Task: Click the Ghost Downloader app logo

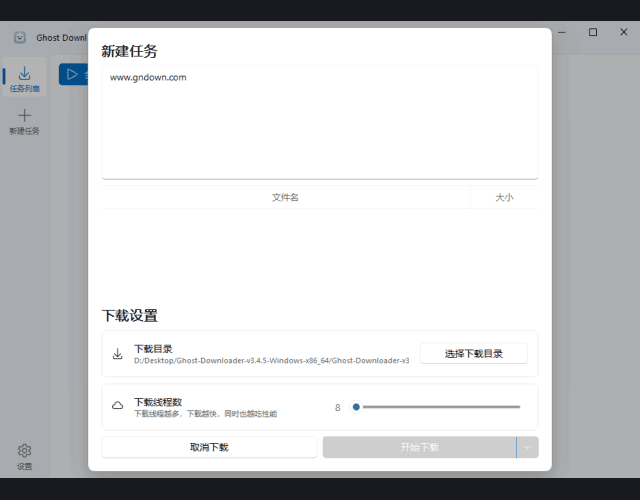Action: (20, 38)
